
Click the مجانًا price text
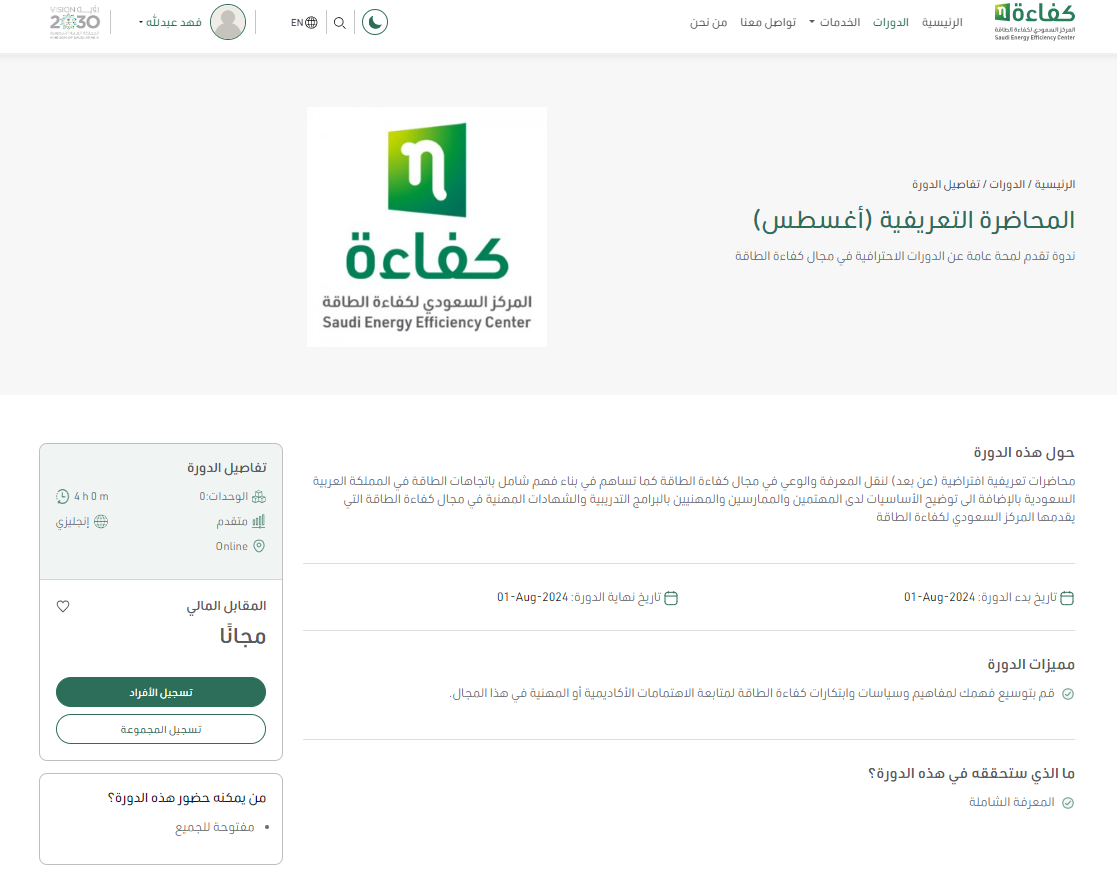[x=243, y=635]
